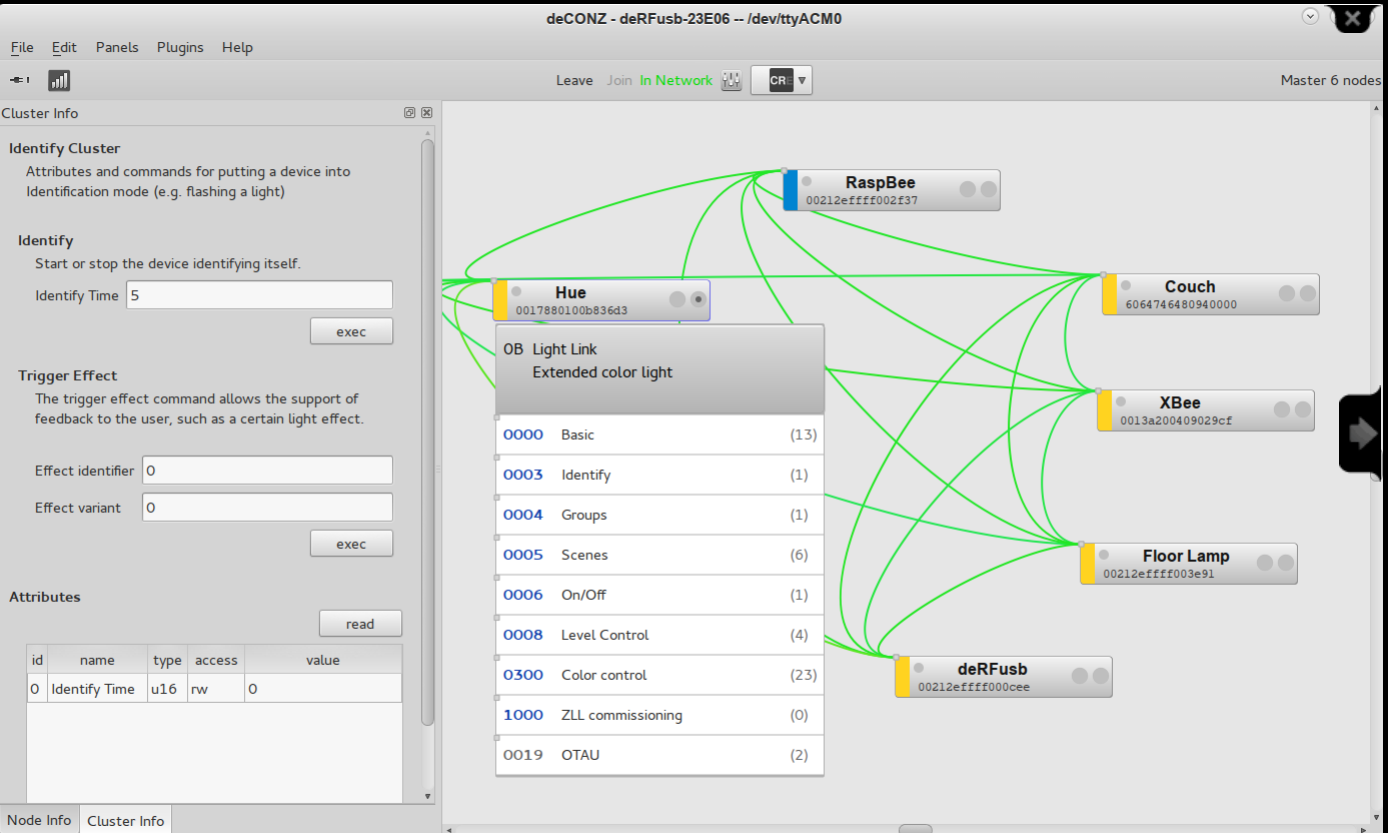Open the Edit menu

coord(64,47)
